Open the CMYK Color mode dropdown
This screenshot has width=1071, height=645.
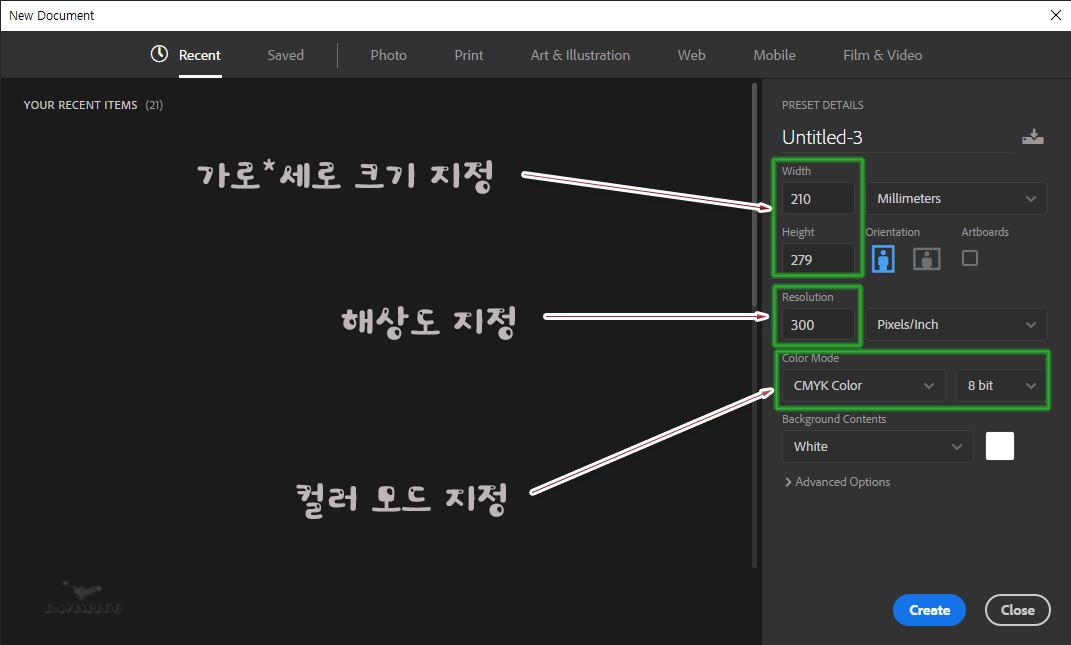click(863, 385)
